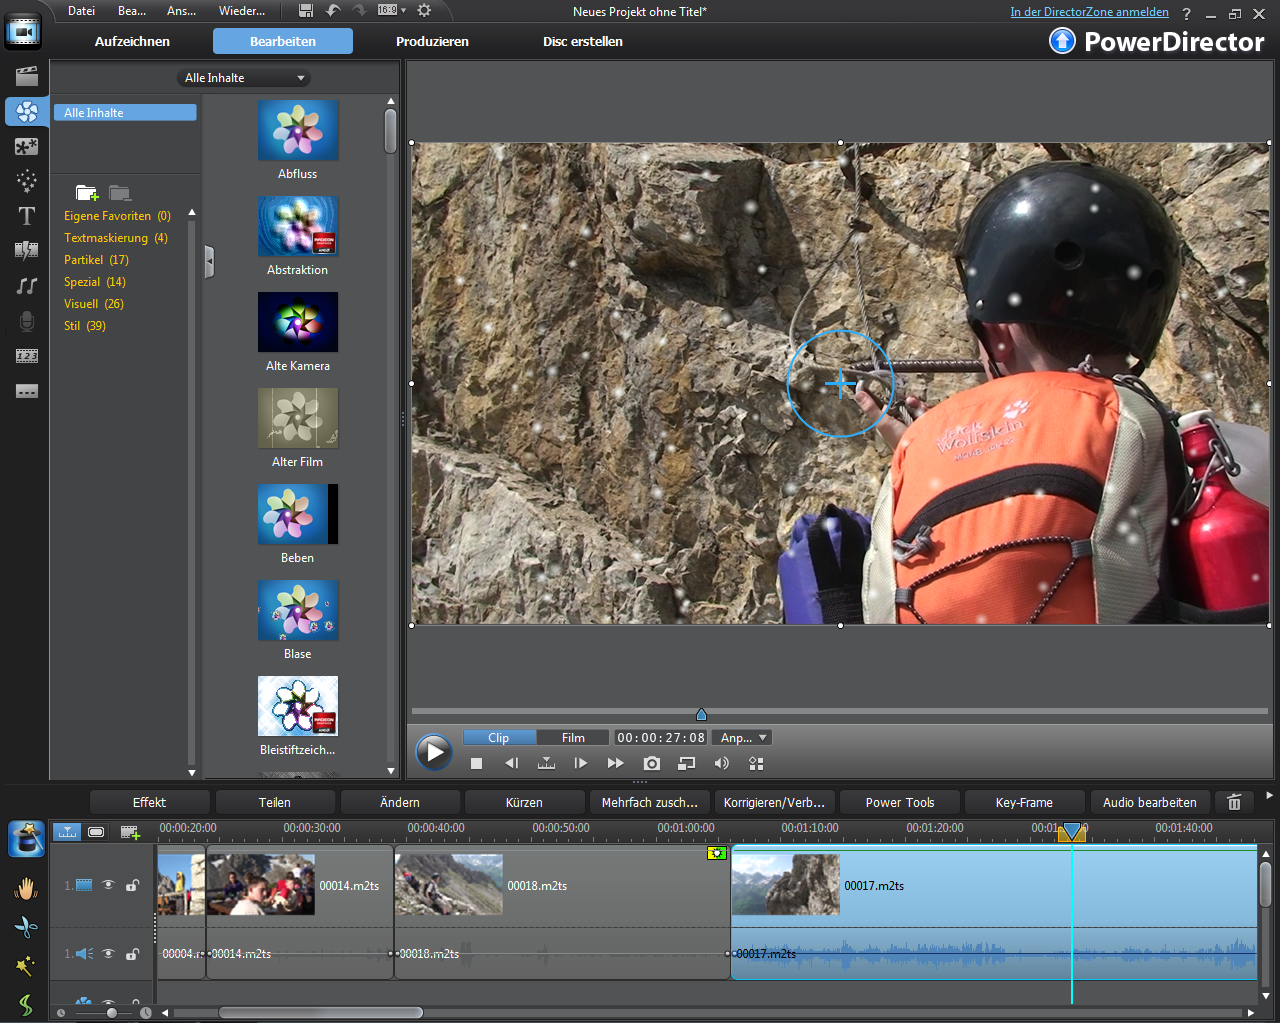Click the timeline zoom slider knob
Viewport: 1280px width, 1023px height.
point(112,1013)
